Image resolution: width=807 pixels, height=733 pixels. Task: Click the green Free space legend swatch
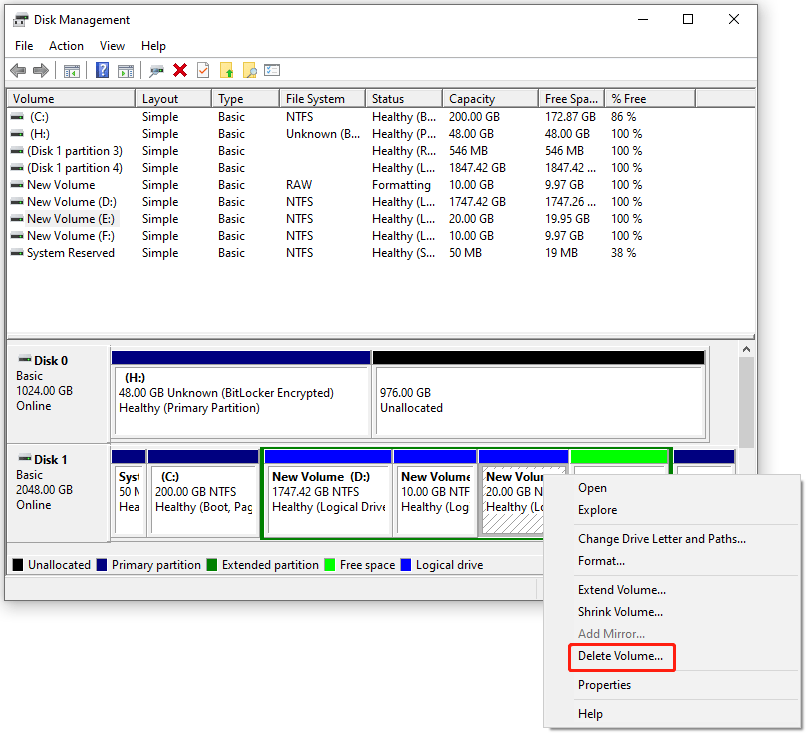[x=330, y=565]
